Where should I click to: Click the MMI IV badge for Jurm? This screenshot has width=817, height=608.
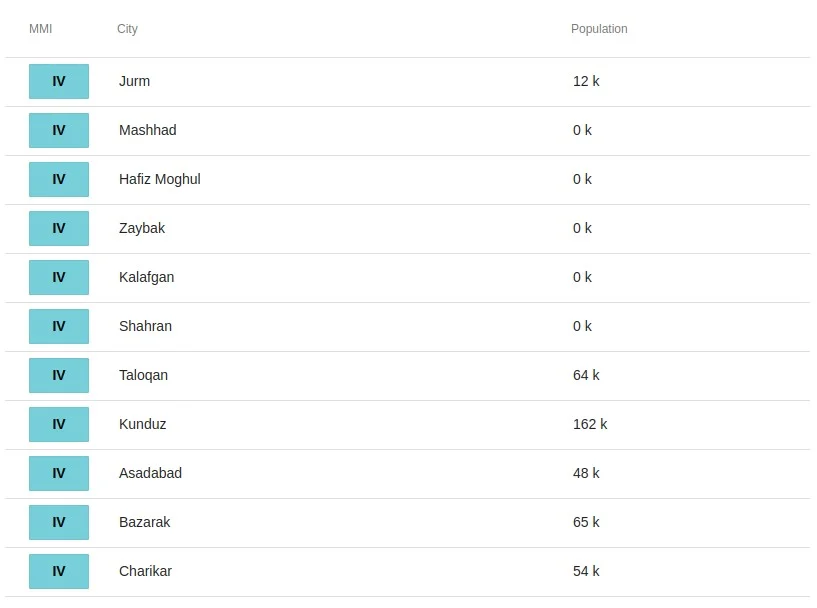point(59,81)
